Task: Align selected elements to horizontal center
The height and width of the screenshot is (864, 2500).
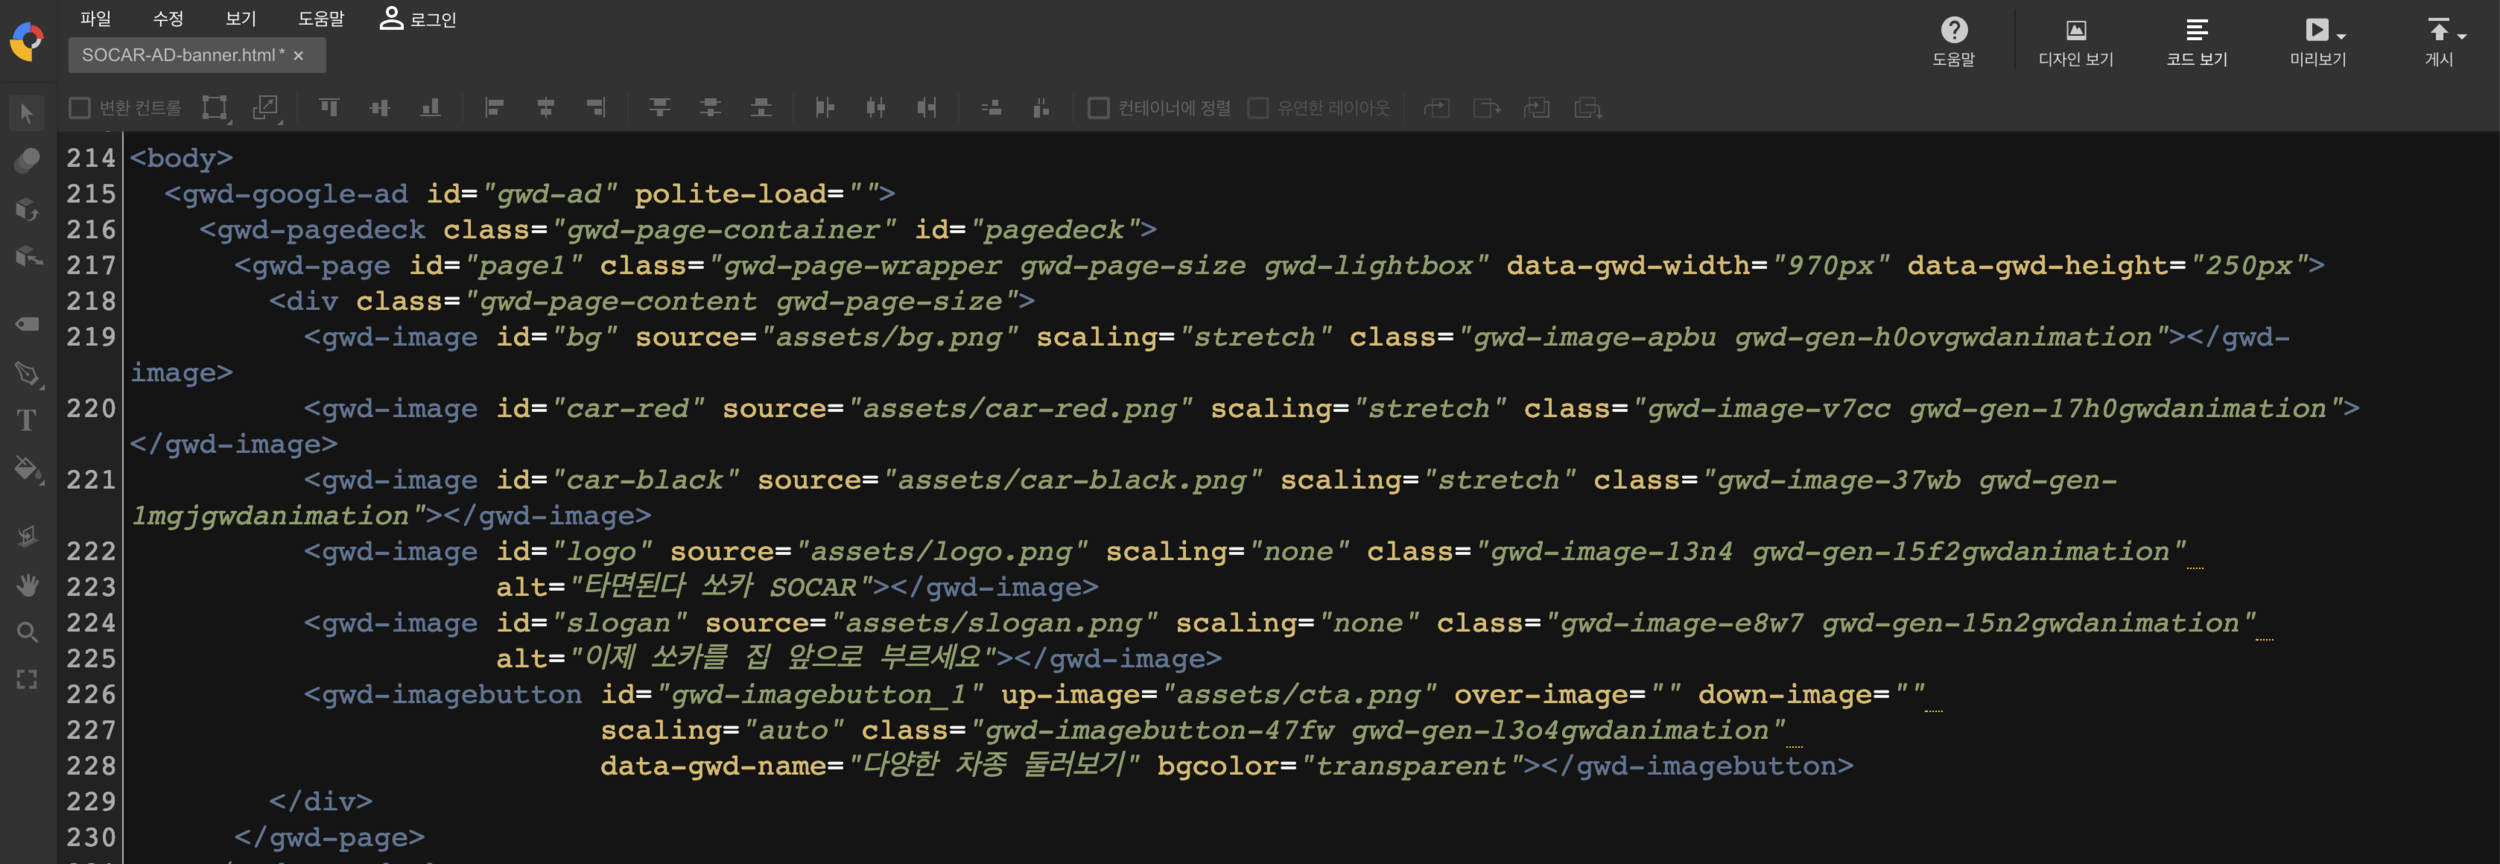Action: pos(546,107)
